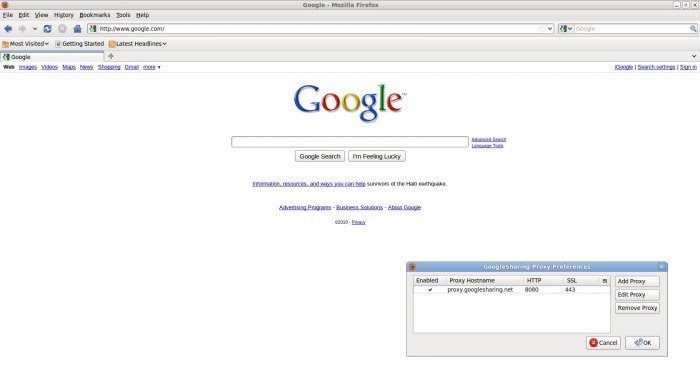This screenshot has width=700, height=389.
Task: Click the Forward arrow button
Action: click(22, 29)
